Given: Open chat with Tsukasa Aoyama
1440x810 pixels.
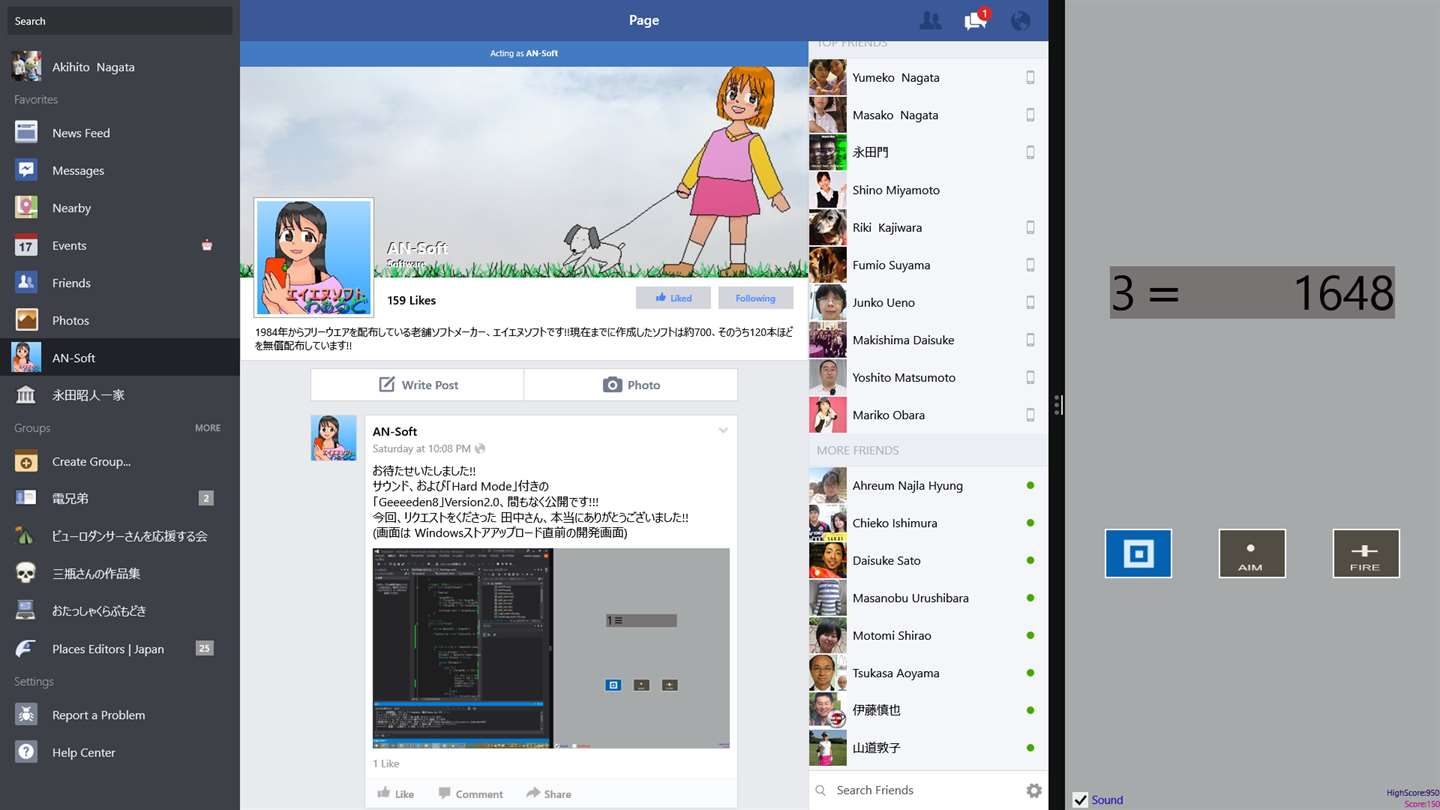Looking at the screenshot, I should (928, 673).
